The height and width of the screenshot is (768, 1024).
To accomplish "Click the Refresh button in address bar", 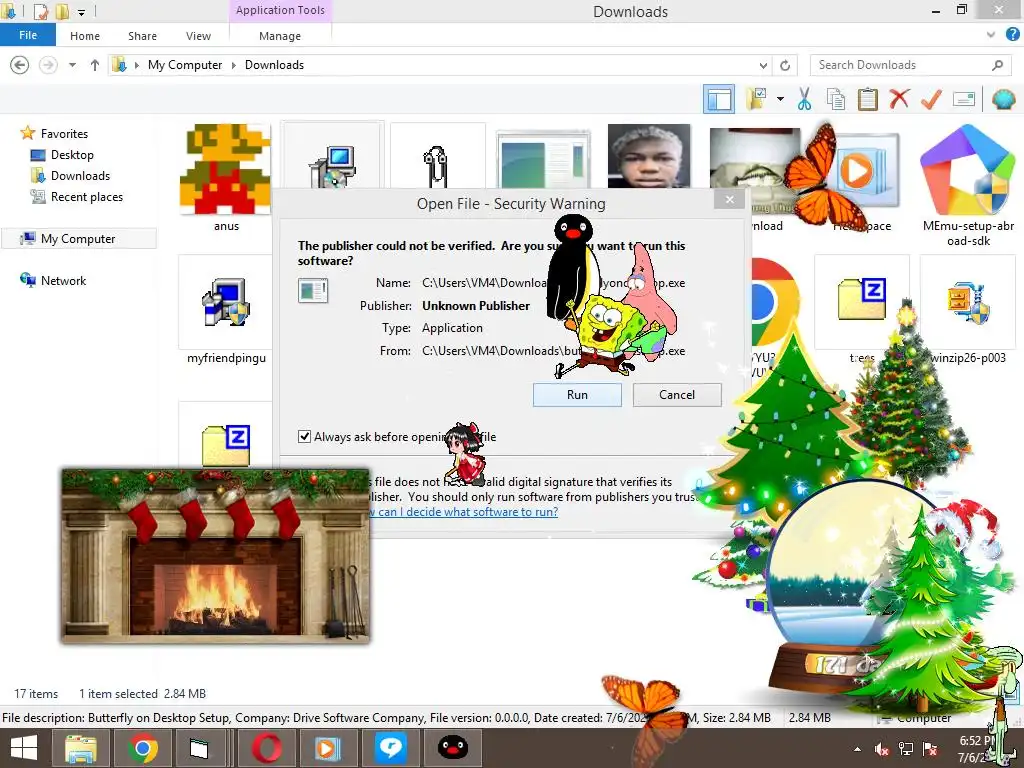I will (785, 65).
